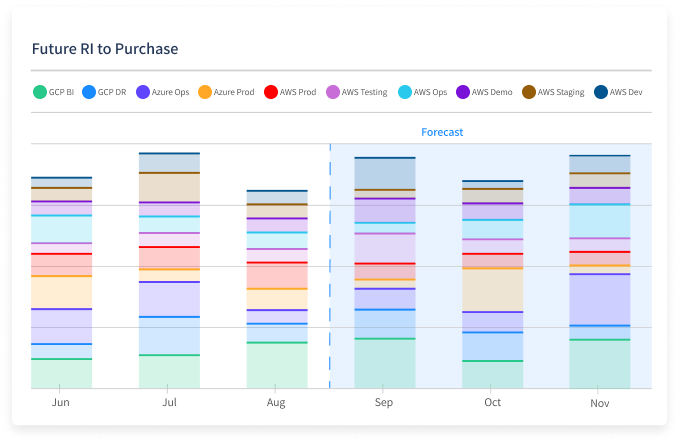Click the dashed forecast divider line

(330, 266)
